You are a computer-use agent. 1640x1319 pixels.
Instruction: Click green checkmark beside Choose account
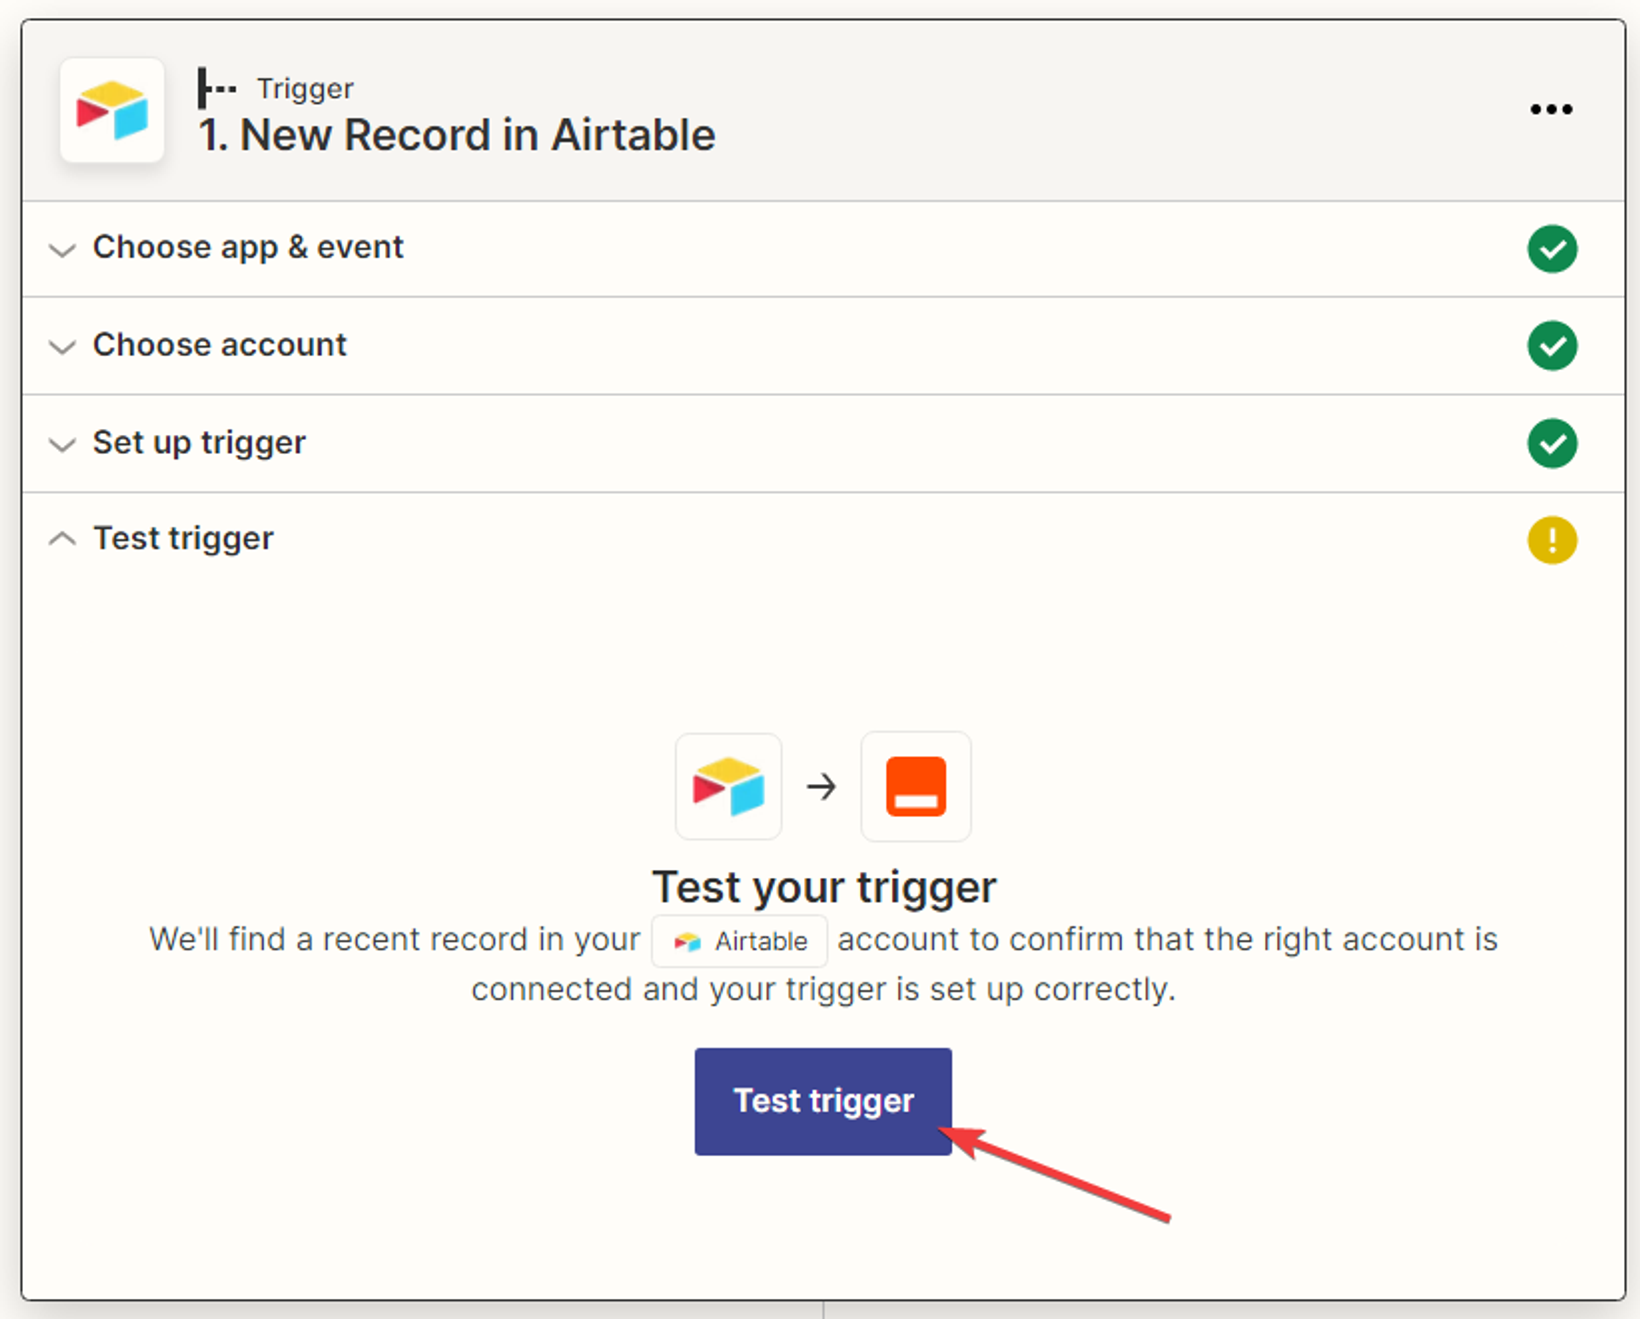[1552, 346]
